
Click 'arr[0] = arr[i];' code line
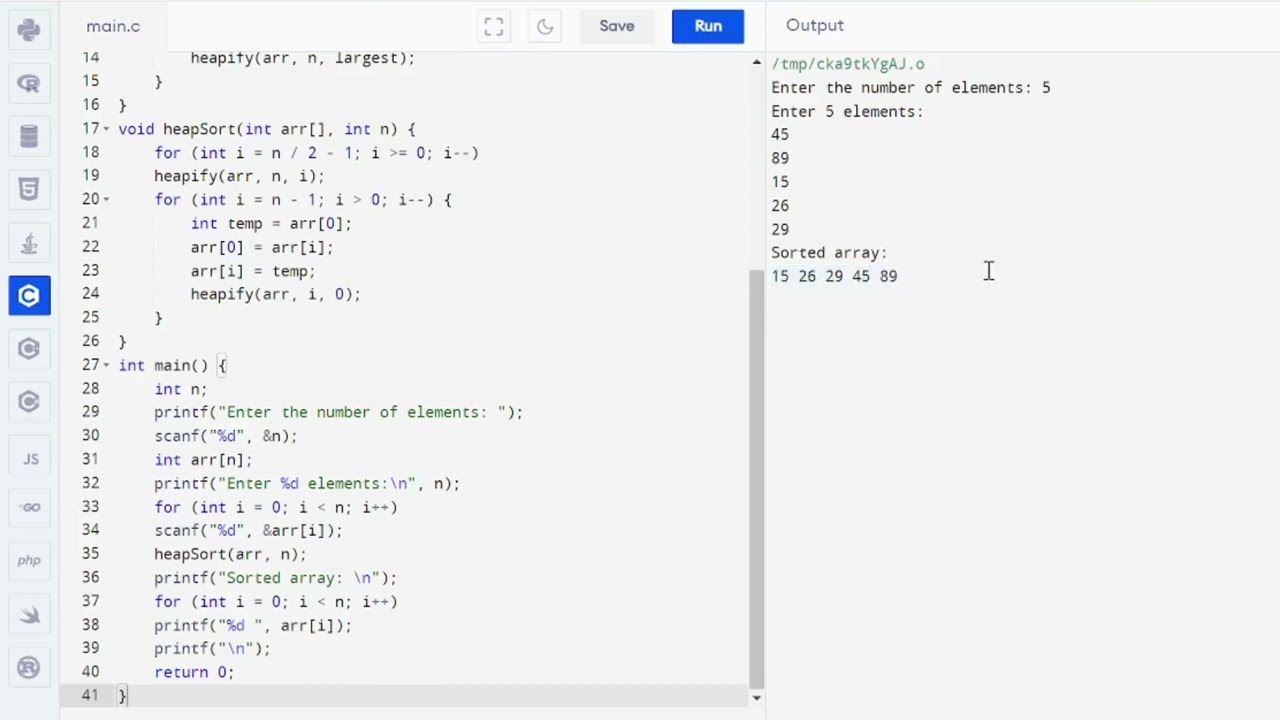click(x=262, y=247)
